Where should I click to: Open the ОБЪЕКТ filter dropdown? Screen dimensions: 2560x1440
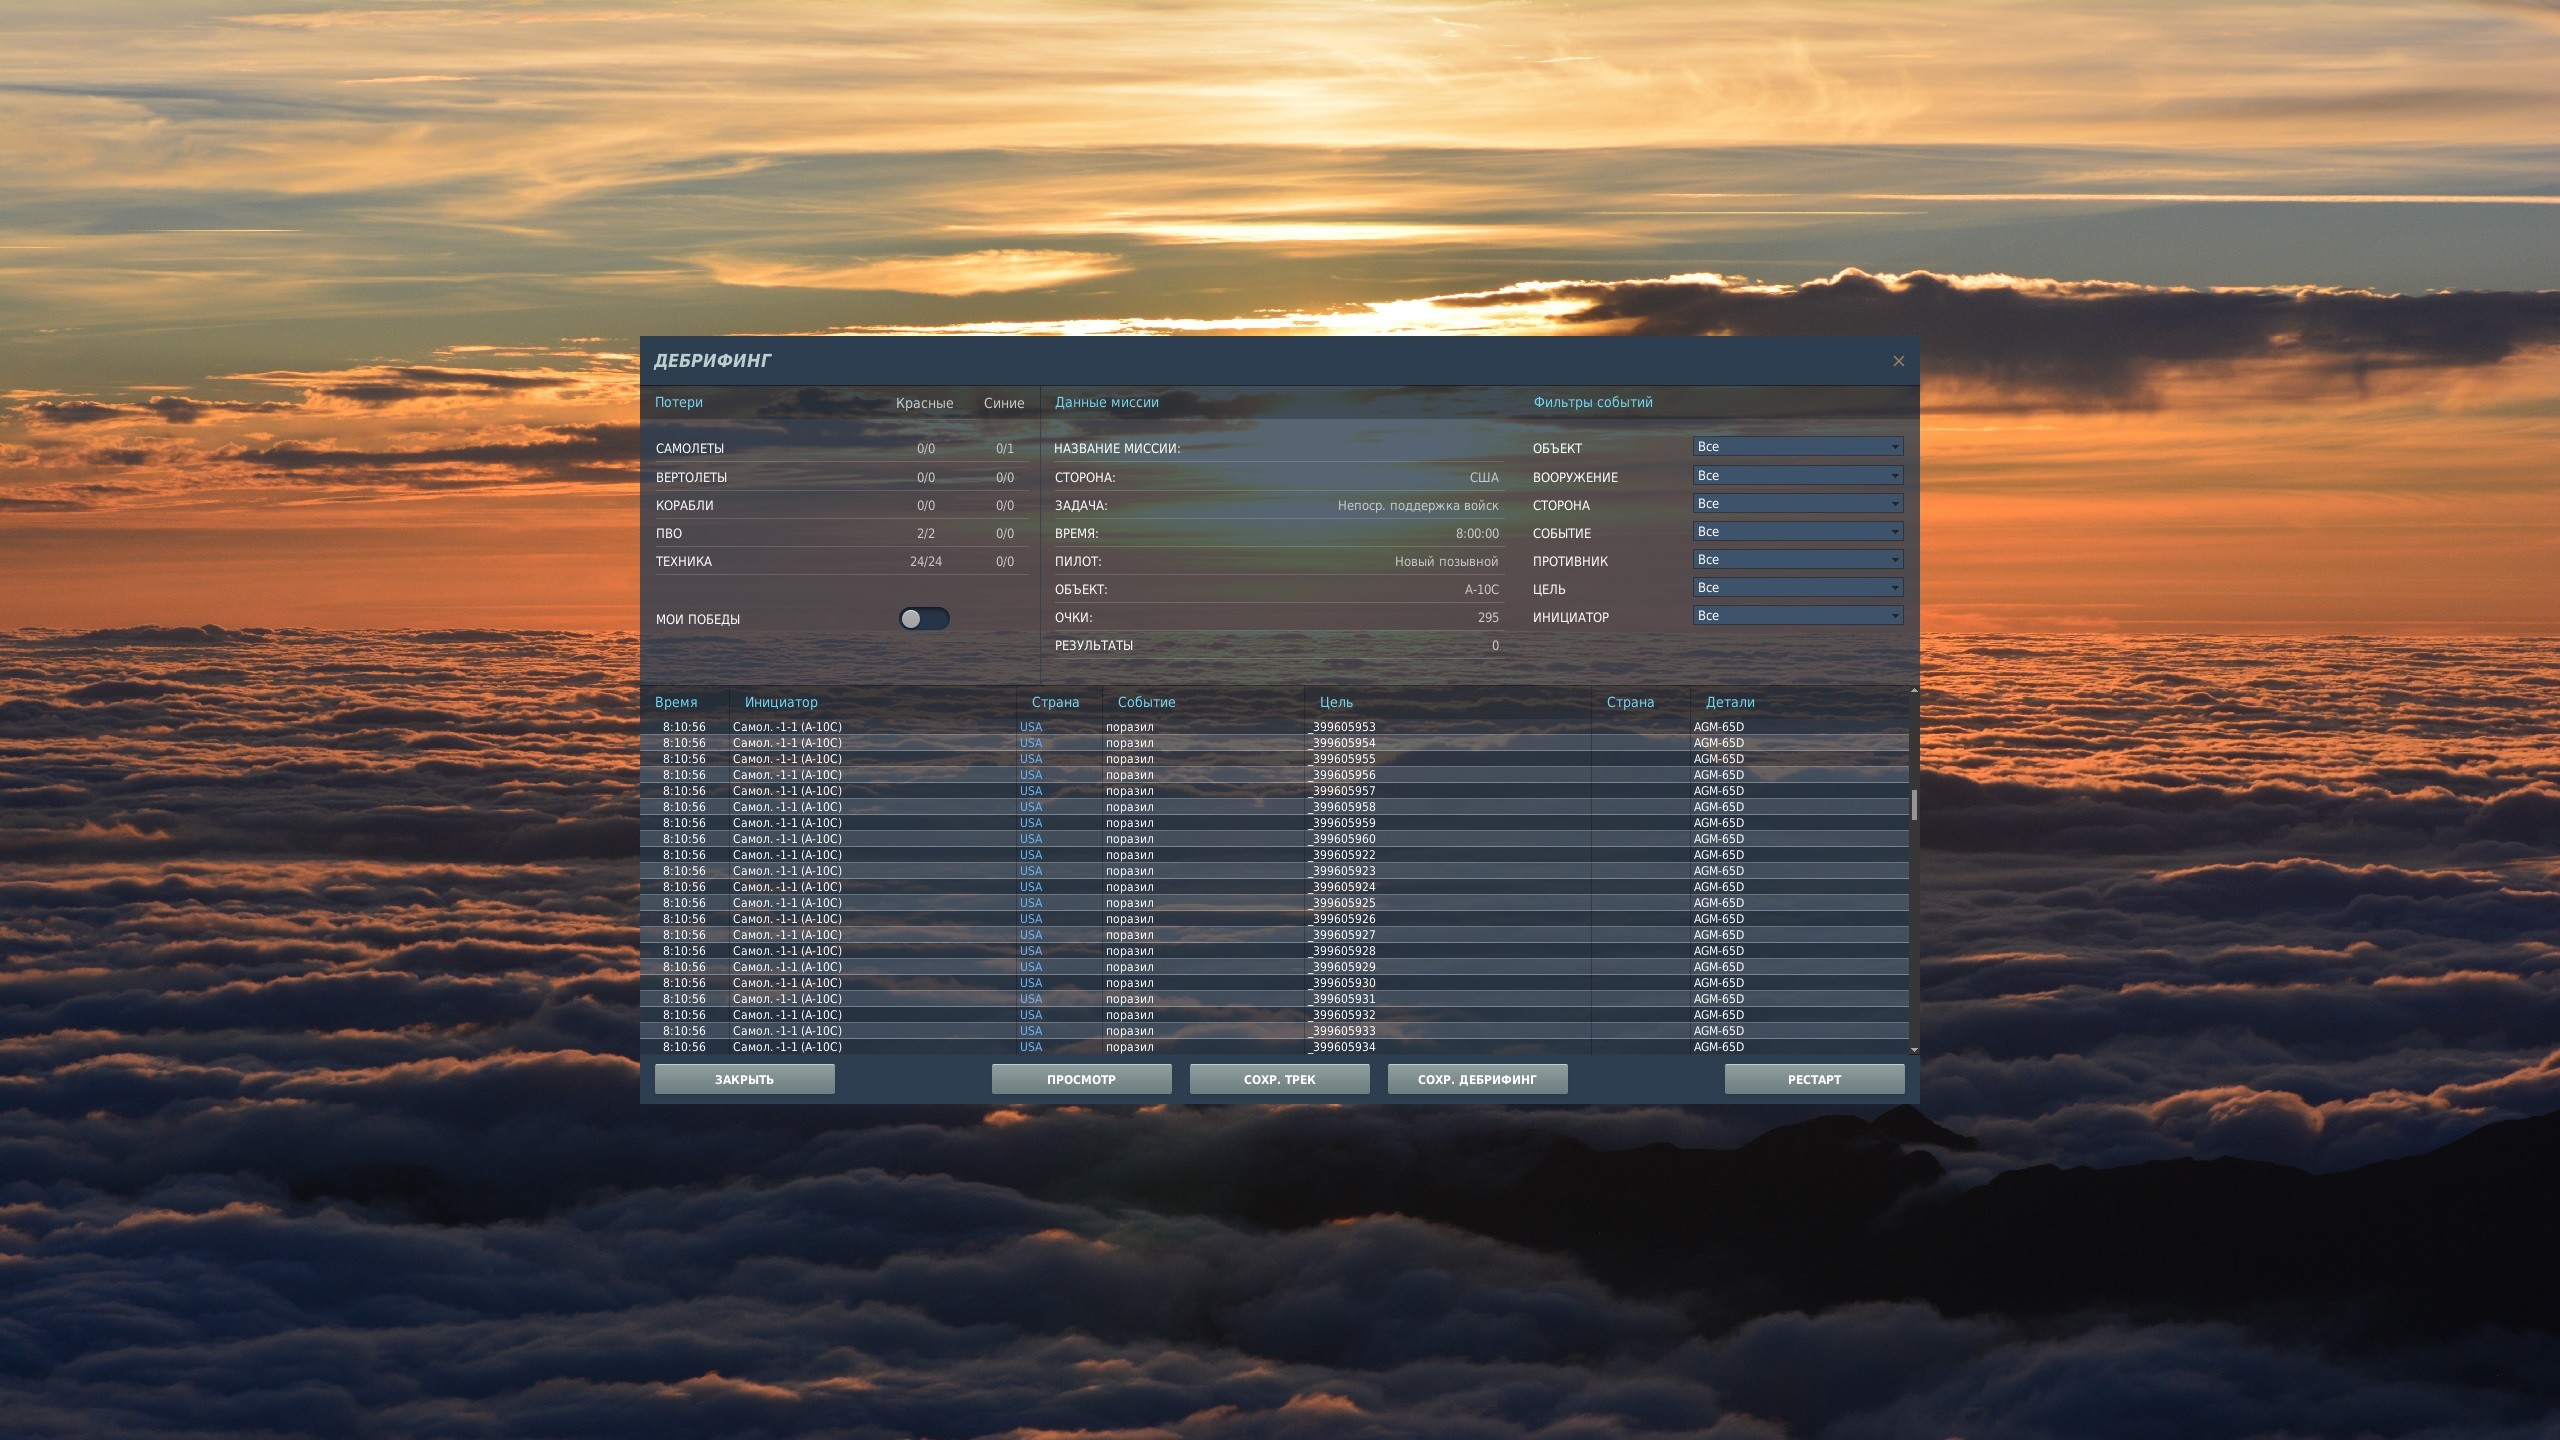(1798, 447)
